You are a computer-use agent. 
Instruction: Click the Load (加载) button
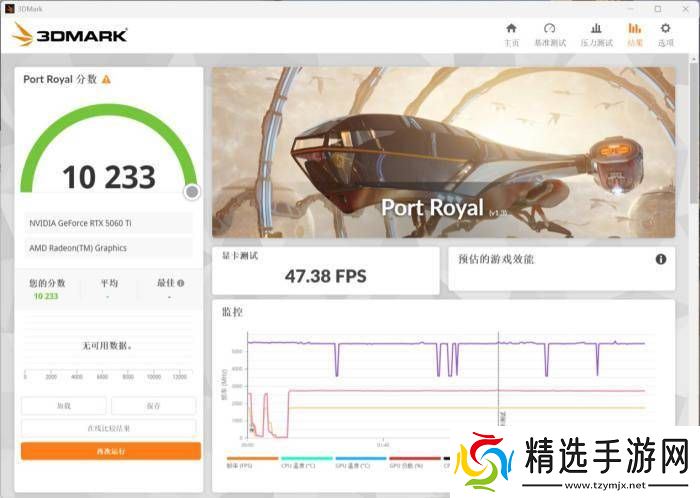point(63,405)
